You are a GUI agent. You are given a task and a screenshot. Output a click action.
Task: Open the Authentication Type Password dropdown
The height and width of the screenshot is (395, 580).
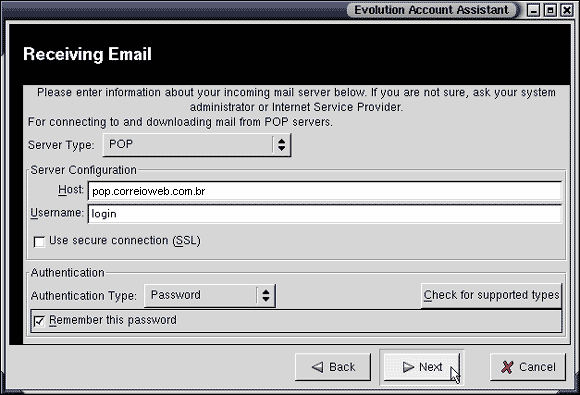coord(210,296)
